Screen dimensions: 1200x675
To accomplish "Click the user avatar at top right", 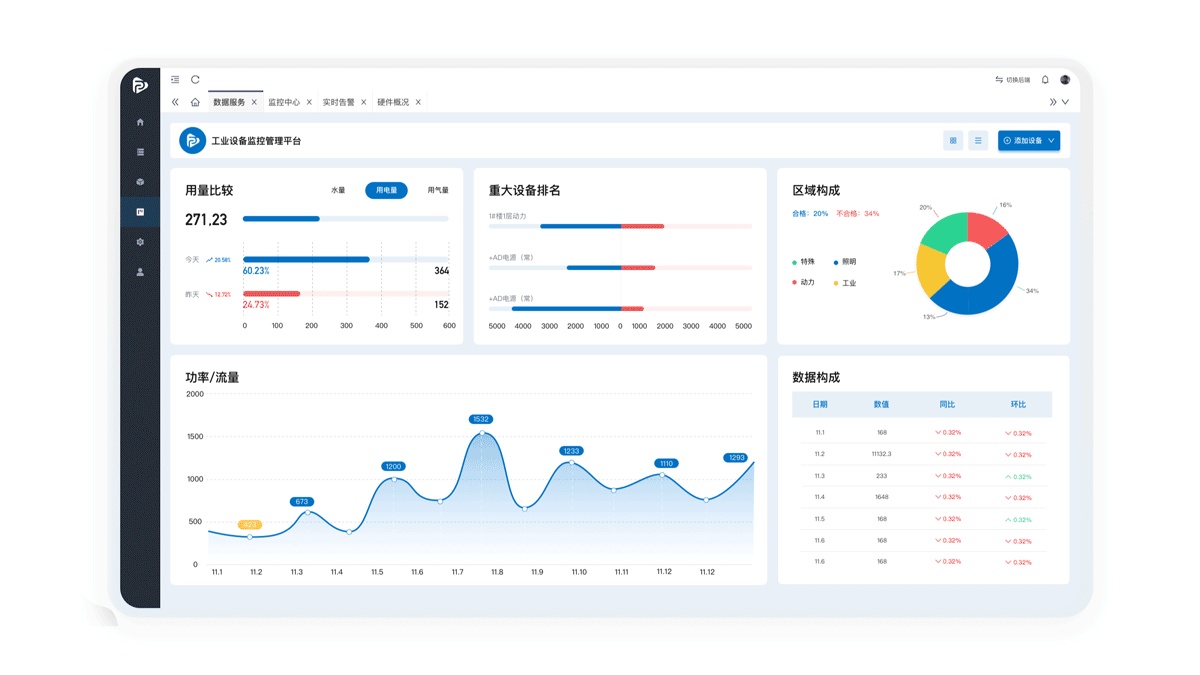I will [x=1065, y=80].
